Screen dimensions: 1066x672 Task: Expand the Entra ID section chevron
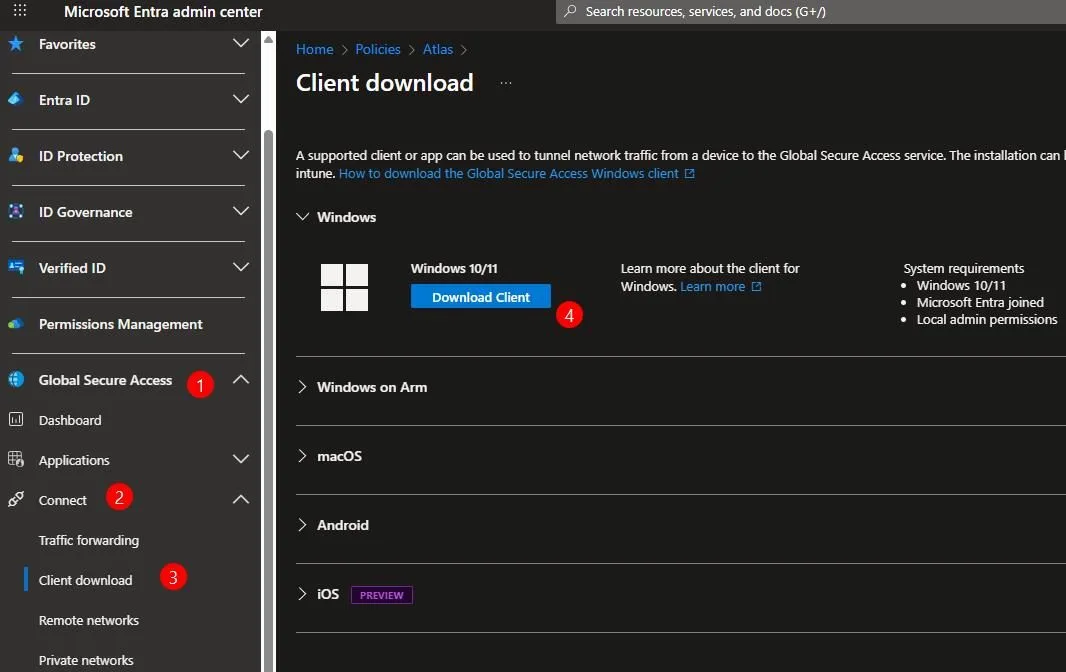241,99
